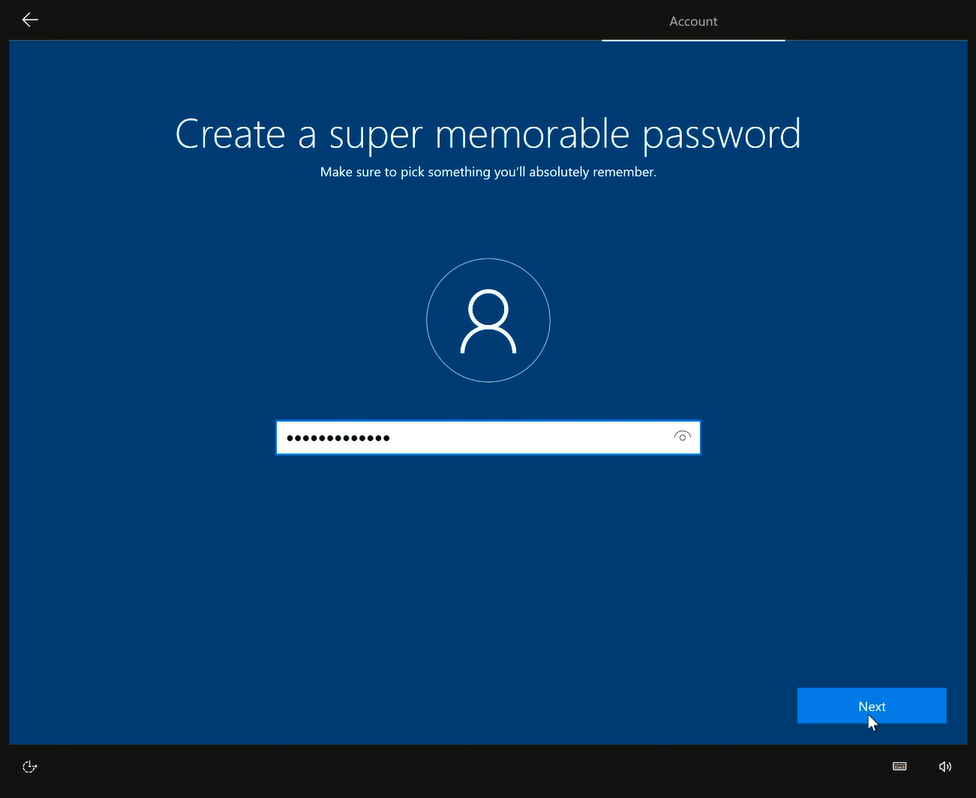Image resolution: width=976 pixels, height=798 pixels.
Task: Click the word 'password' in the heading
Action: (718, 136)
